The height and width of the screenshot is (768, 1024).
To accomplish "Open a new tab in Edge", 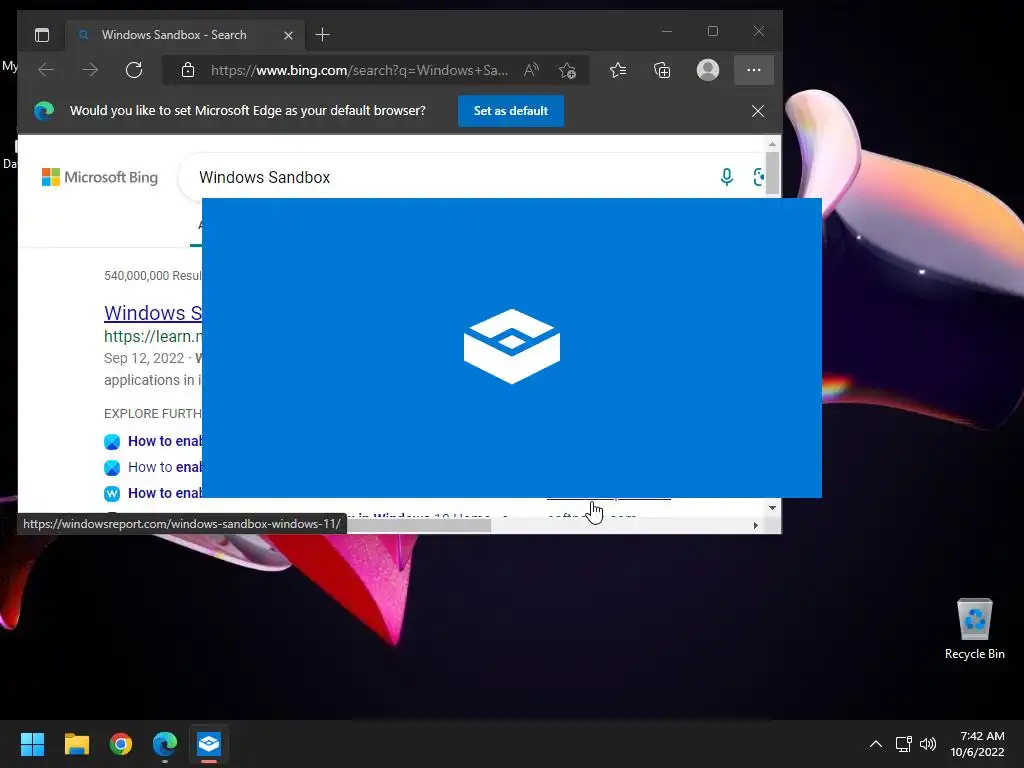I will [x=323, y=35].
